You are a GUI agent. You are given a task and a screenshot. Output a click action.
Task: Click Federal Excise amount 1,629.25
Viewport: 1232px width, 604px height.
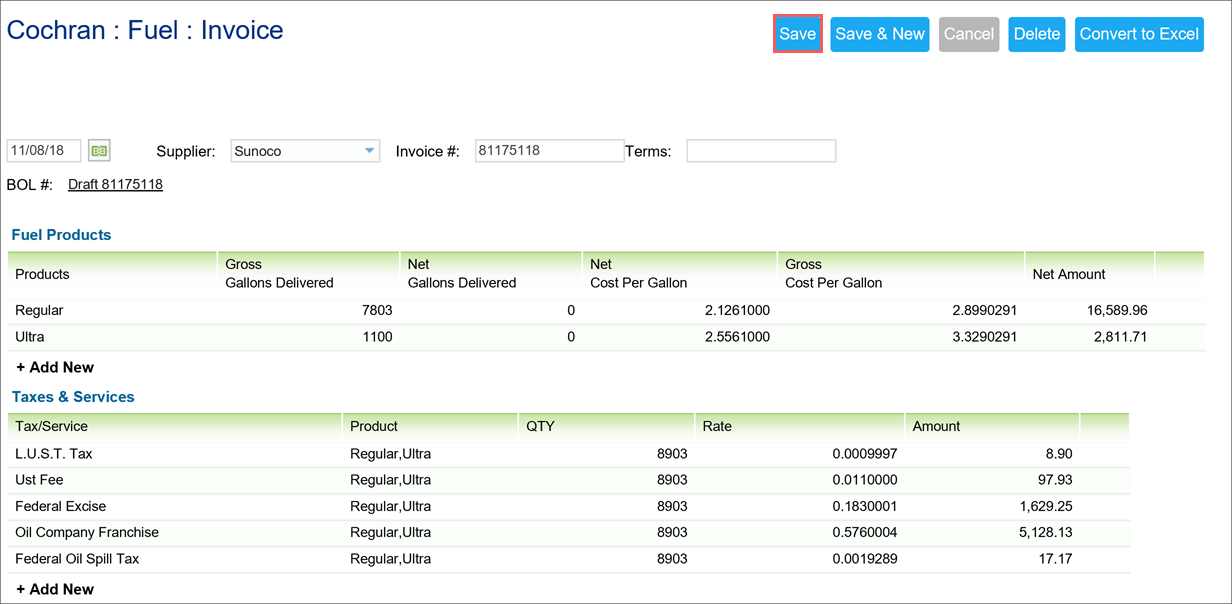[x=1046, y=506]
